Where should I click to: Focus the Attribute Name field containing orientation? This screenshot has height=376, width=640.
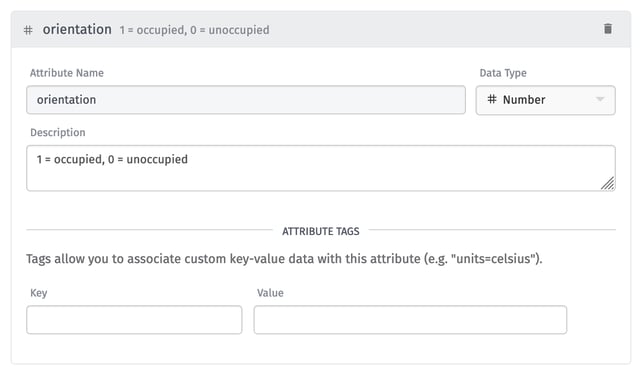coord(246,100)
